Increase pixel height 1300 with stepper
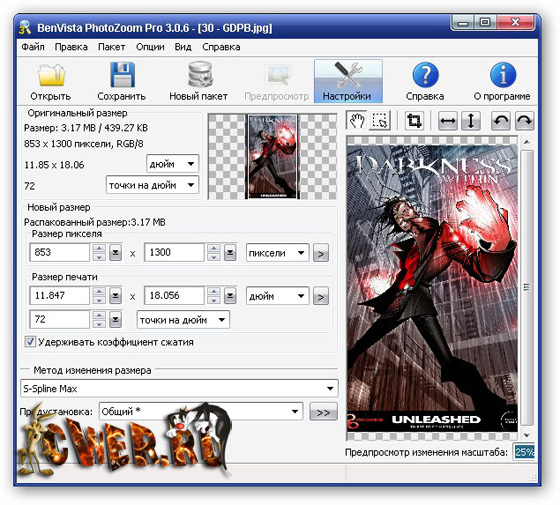The image size is (560, 505). coord(214,249)
